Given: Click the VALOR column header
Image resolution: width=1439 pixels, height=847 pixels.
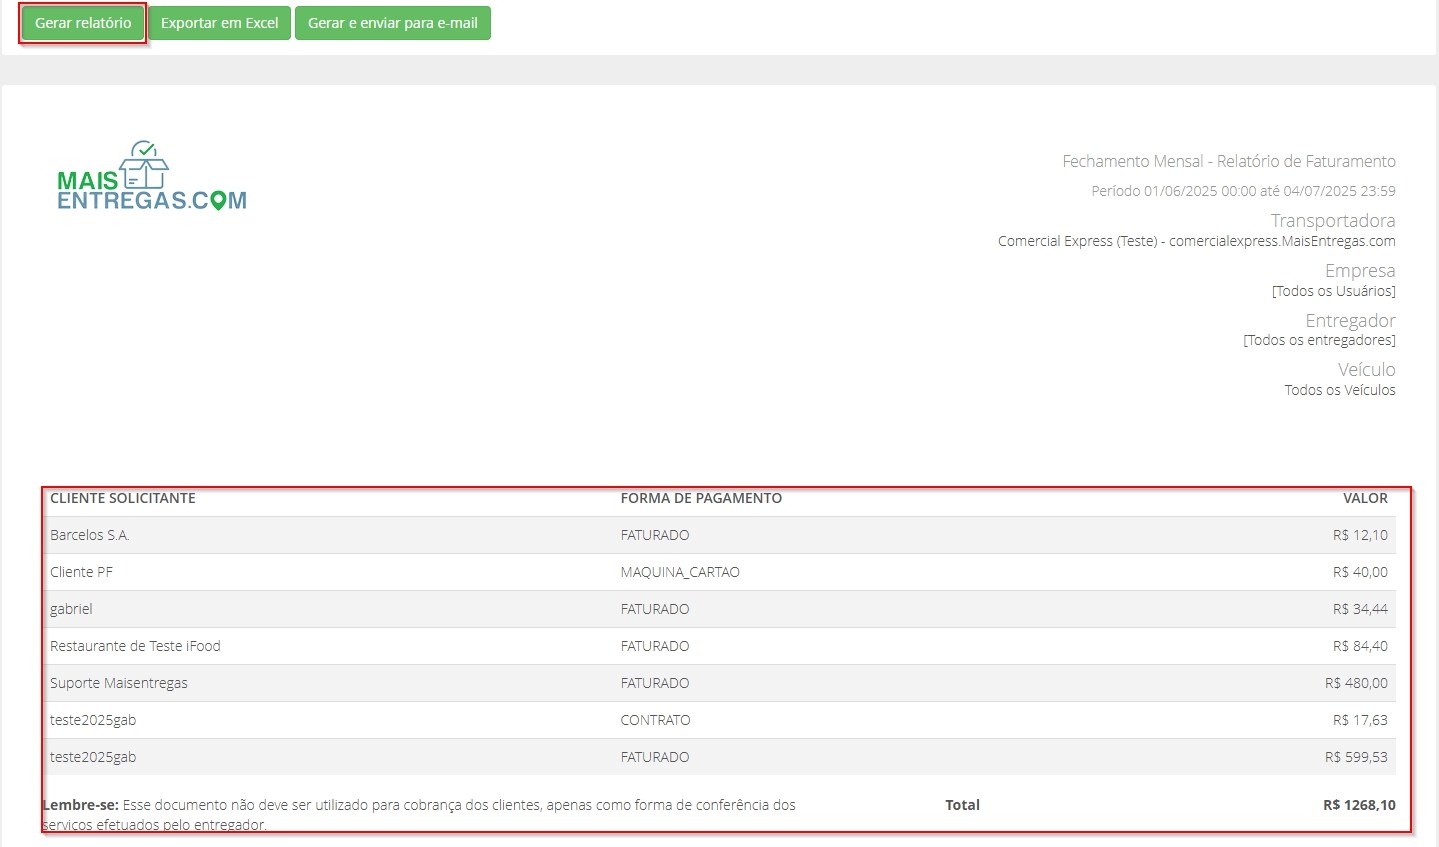Looking at the screenshot, I should [x=1365, y=498].
